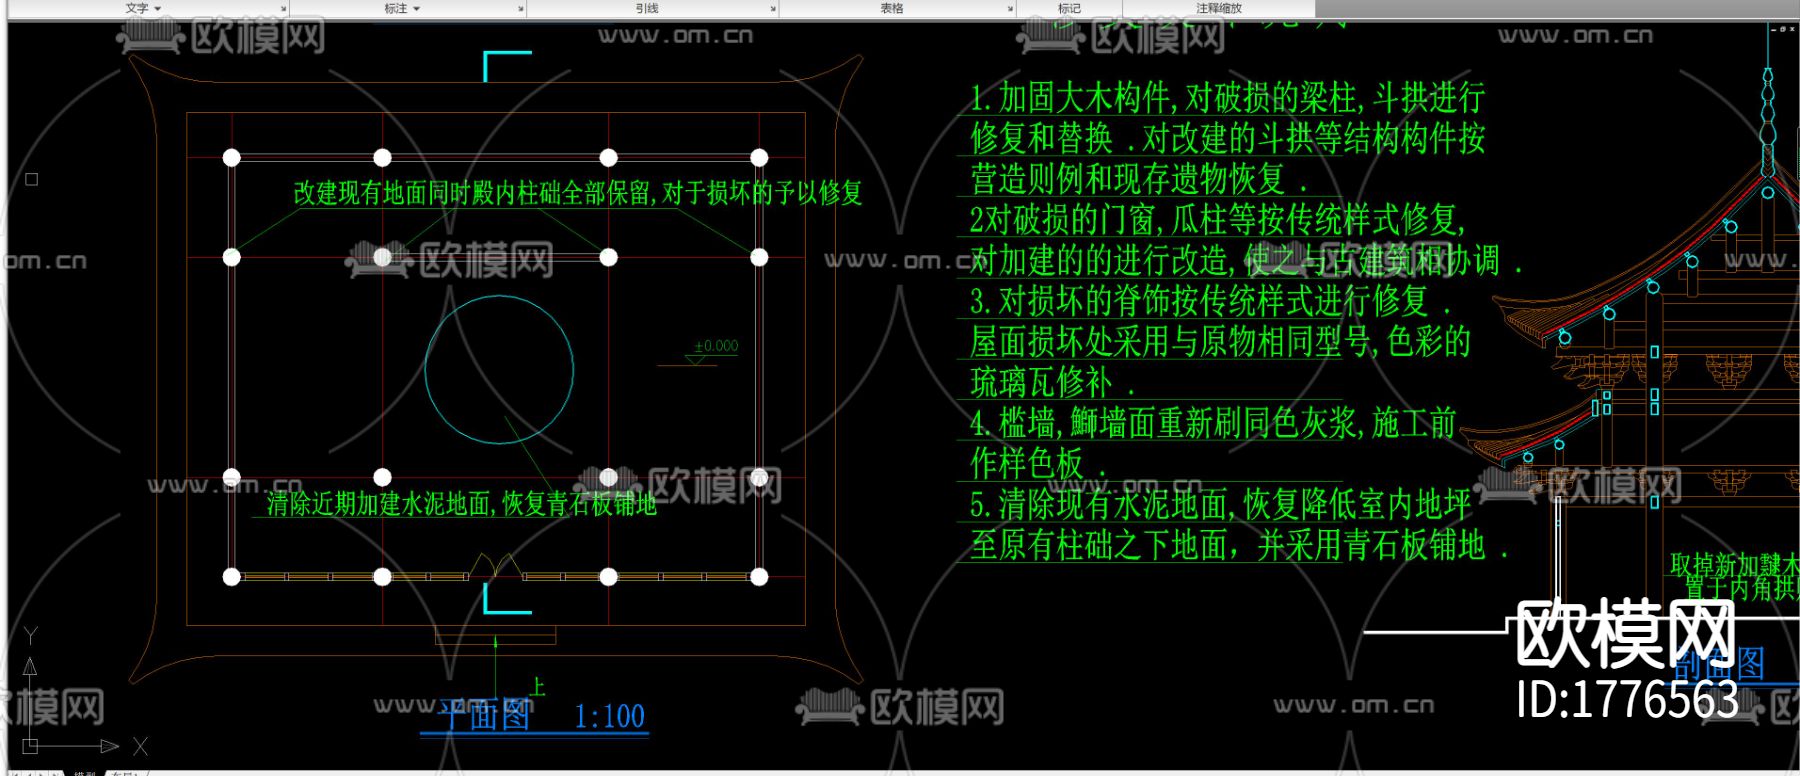Select the note line 2对破损的门窗,瓜柱
This screenshot has width=1800, height=776.
coord(1217,219)
